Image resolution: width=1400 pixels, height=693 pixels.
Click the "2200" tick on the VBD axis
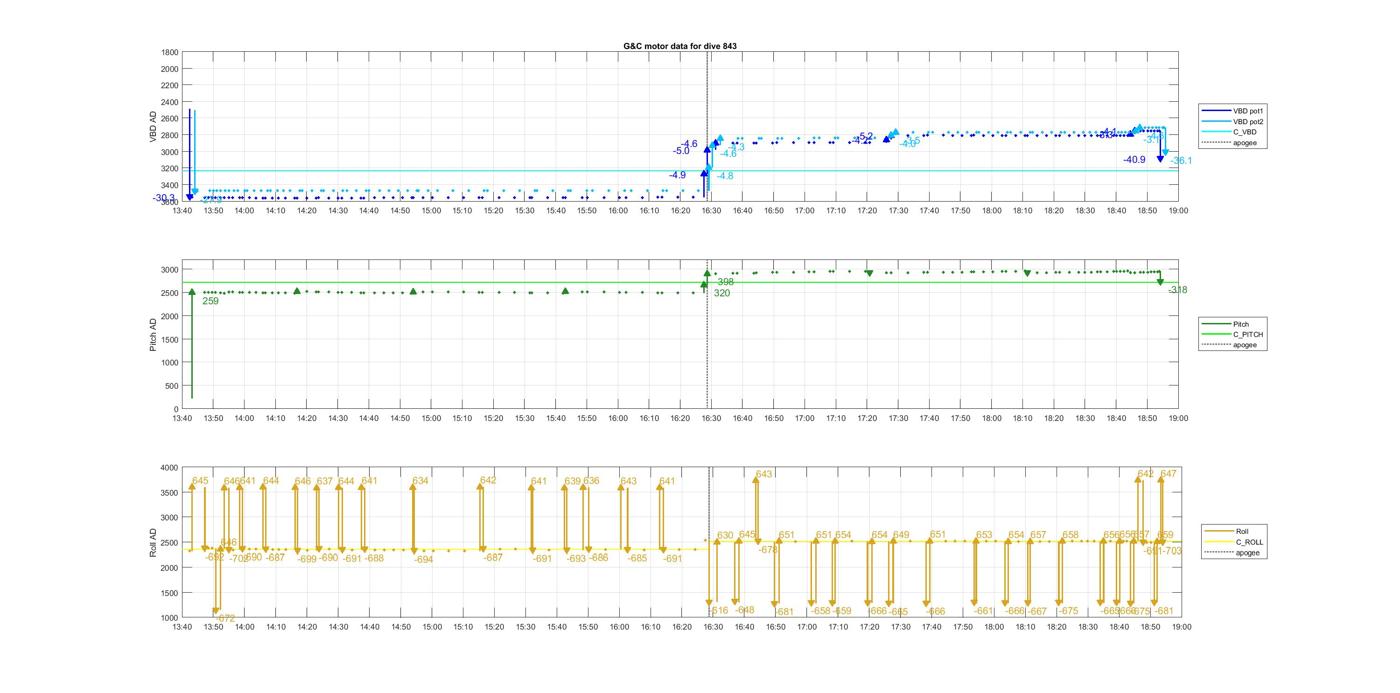[x=169, y=85]
